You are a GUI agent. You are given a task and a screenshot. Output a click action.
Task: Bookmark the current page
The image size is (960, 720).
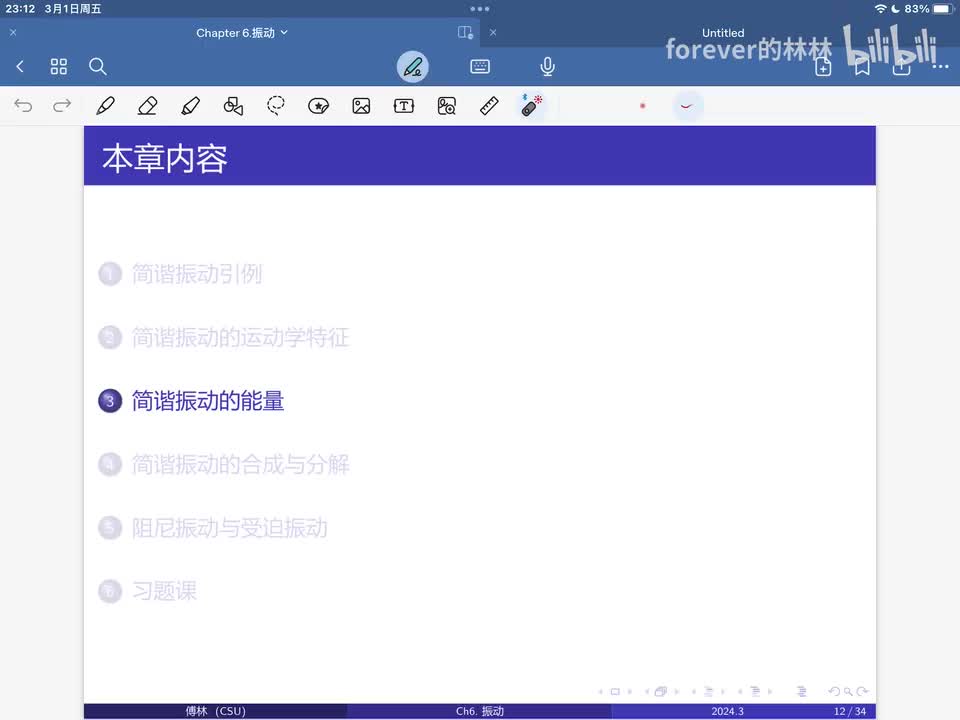pyautogui.click(x=863, y=66)
